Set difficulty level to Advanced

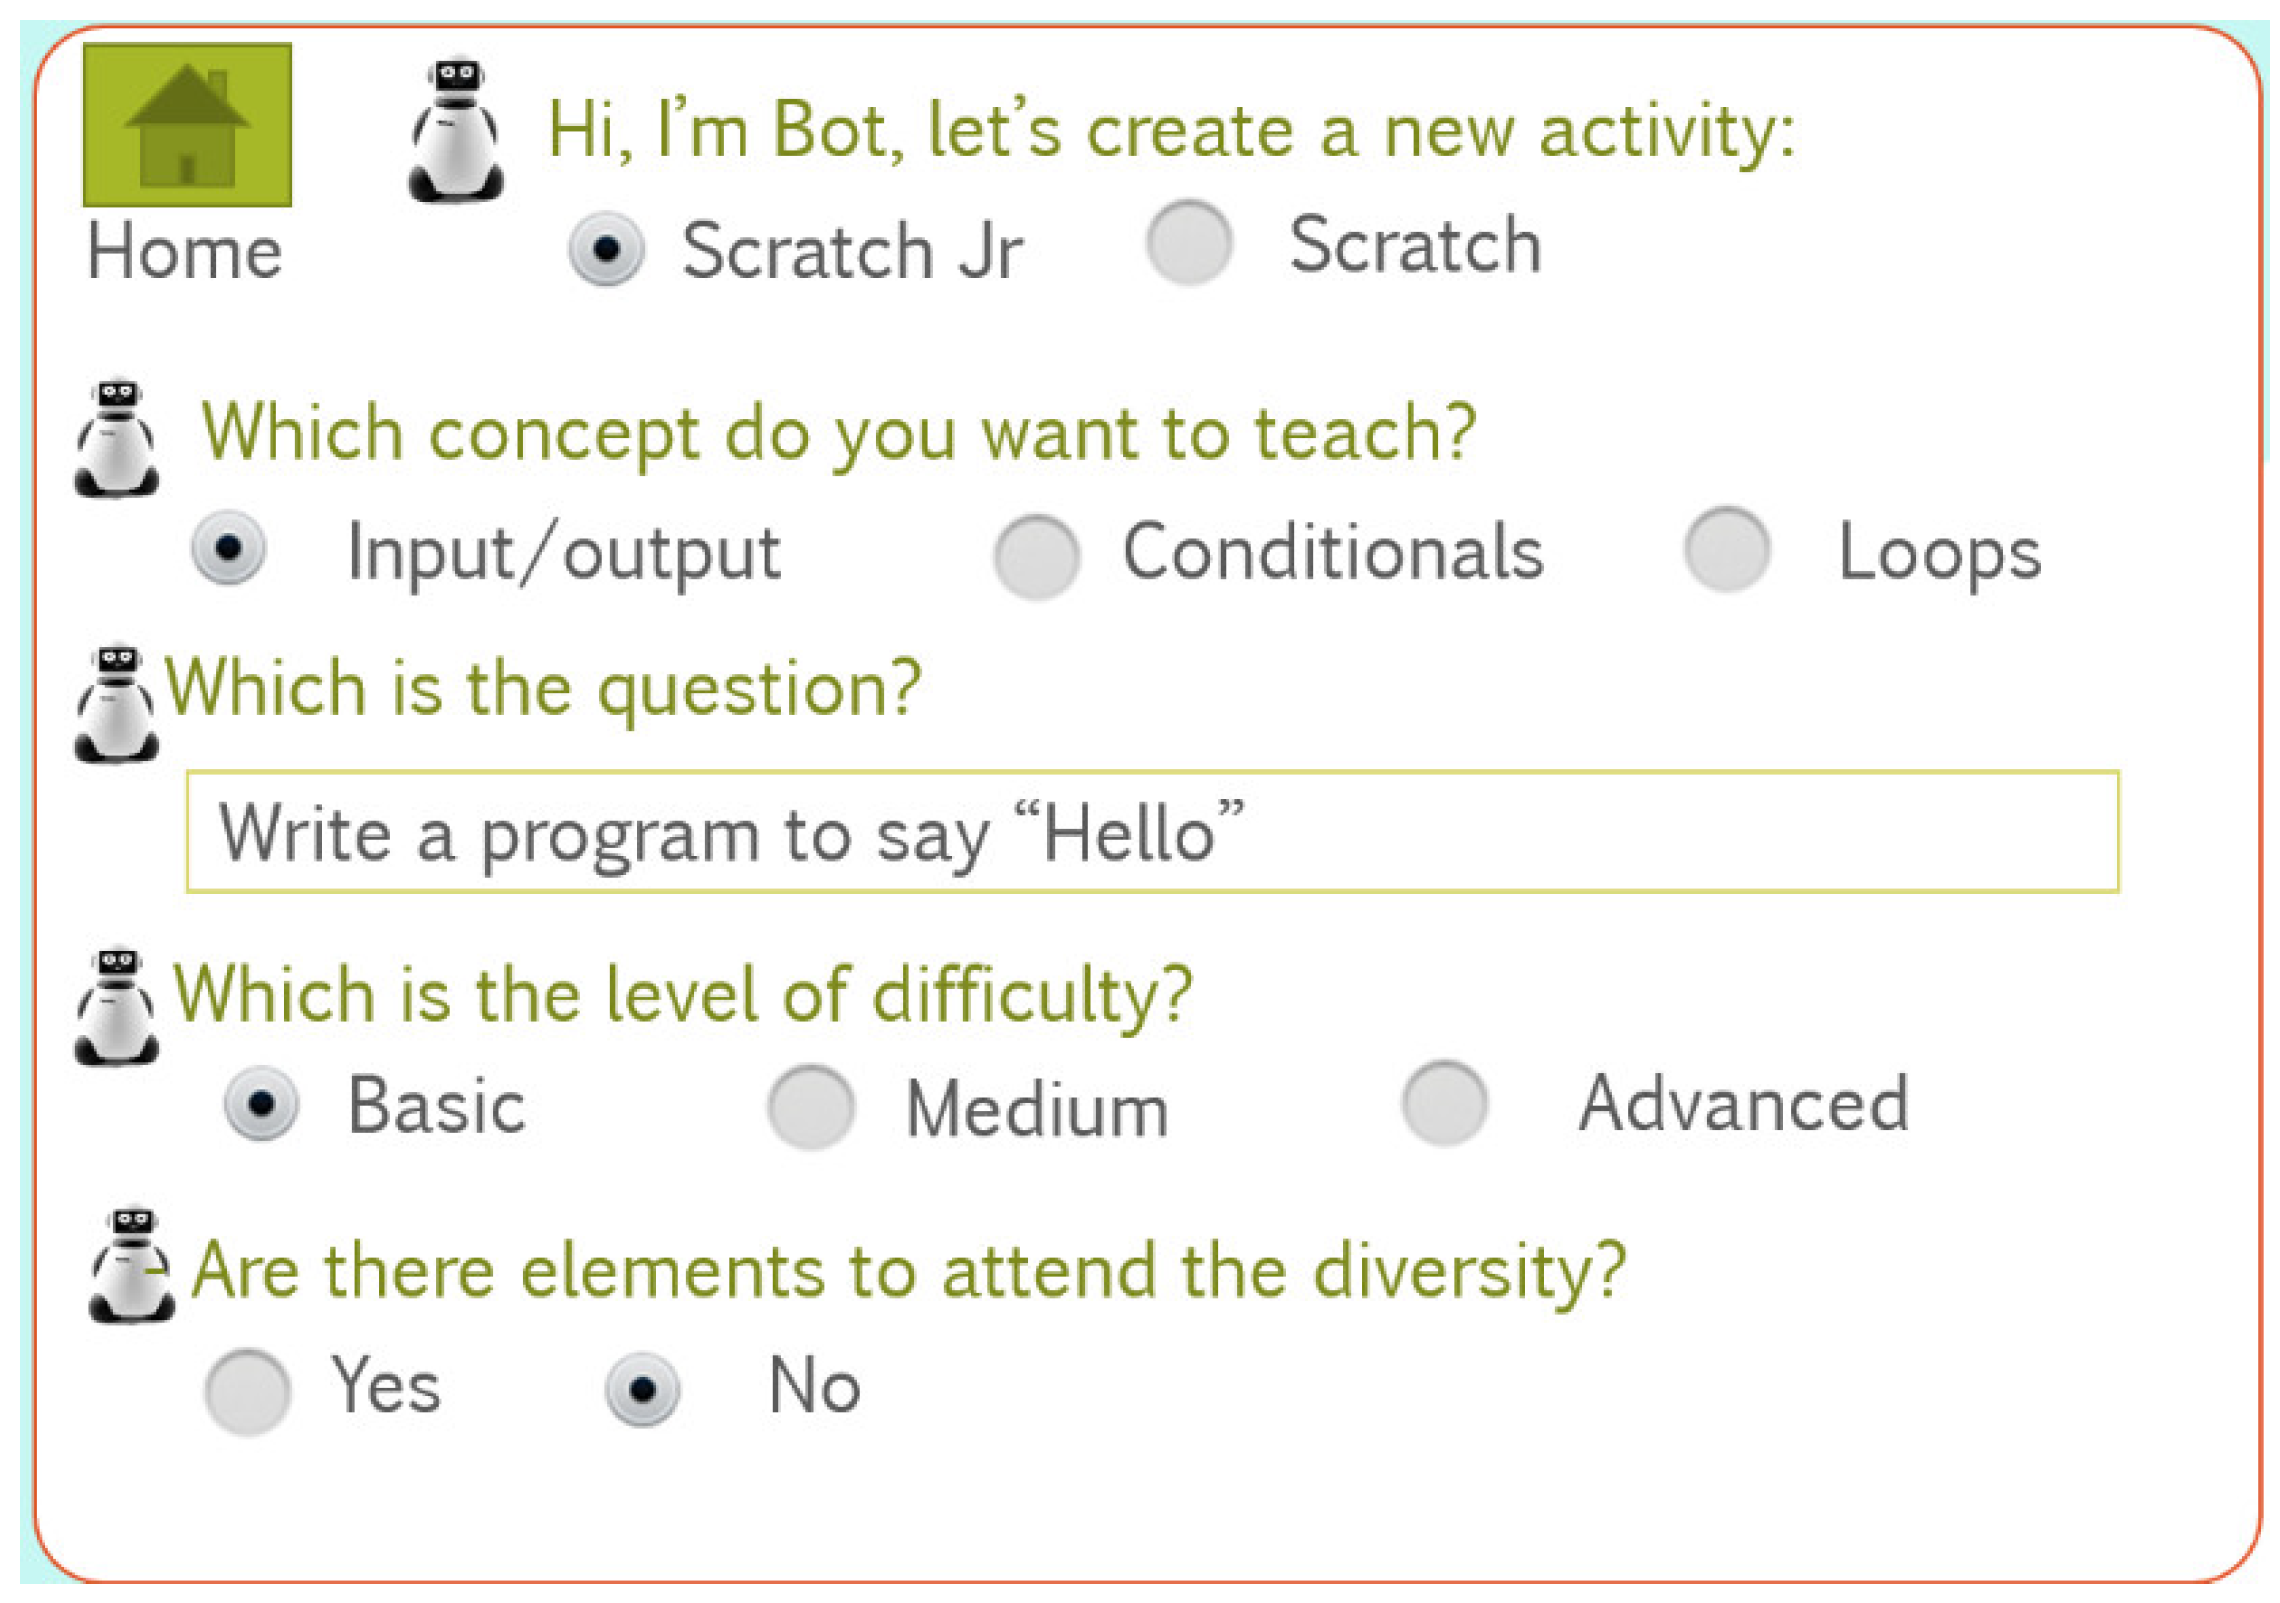pyautogui.click(x=1445, y=1103)
